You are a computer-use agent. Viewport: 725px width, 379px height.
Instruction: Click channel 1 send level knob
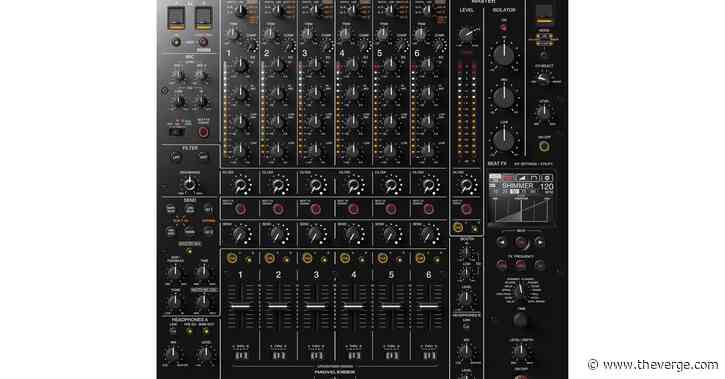pyautogui.click(x=240, y=235)
